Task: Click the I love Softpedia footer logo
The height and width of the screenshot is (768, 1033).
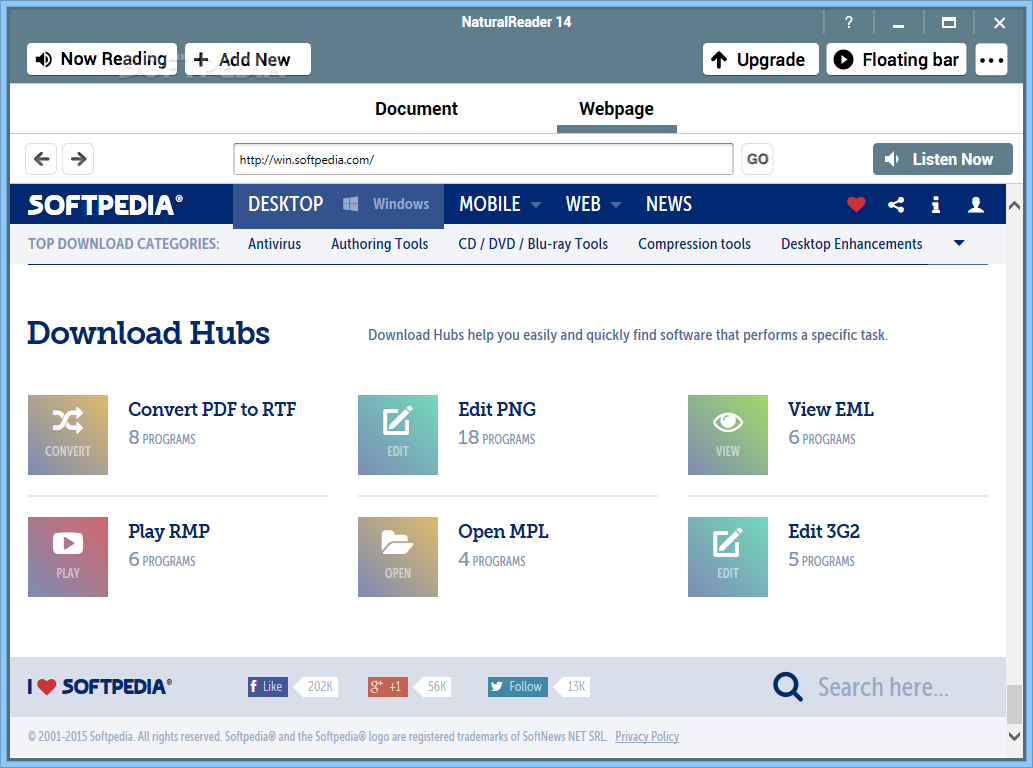Action: coord(99,687)
